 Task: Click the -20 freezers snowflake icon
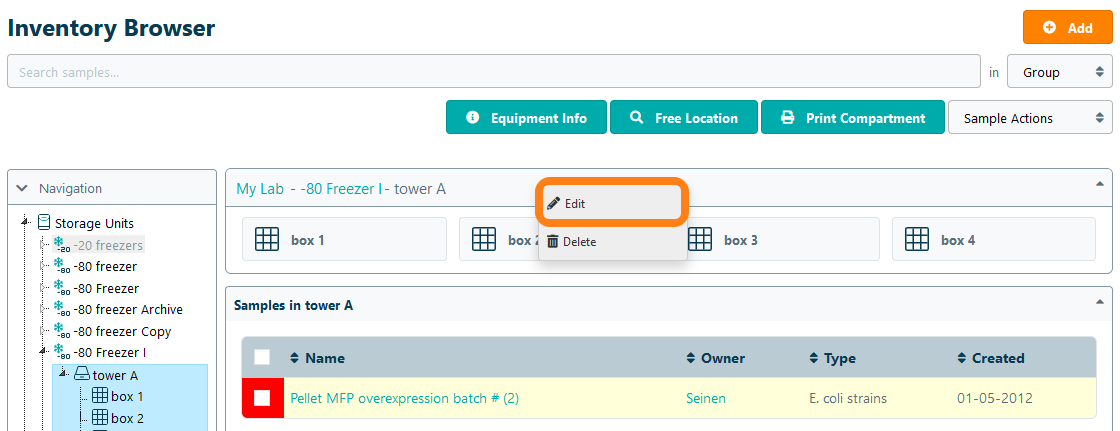pos(62,245)
